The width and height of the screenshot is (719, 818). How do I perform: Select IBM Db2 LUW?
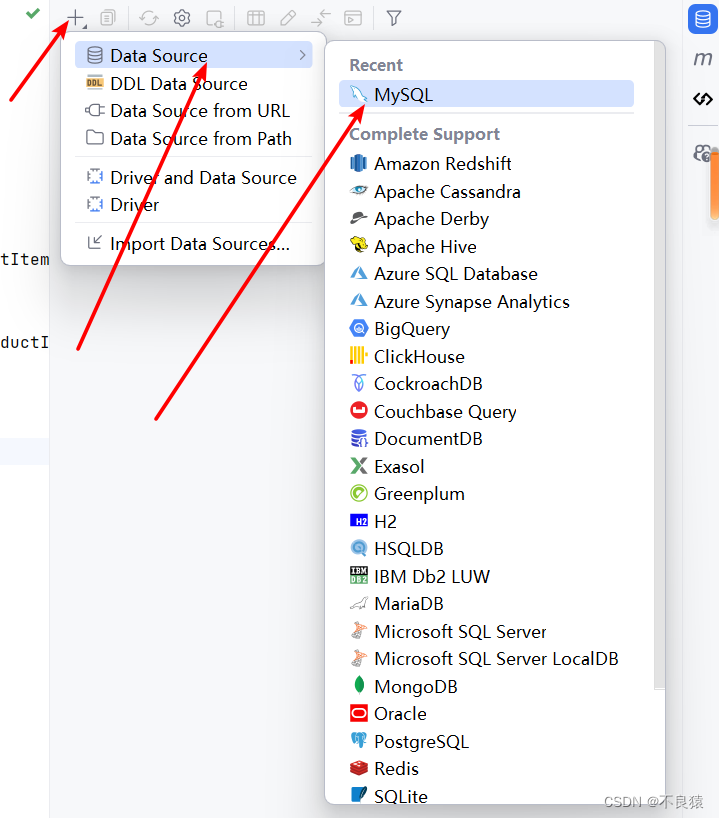486,576
